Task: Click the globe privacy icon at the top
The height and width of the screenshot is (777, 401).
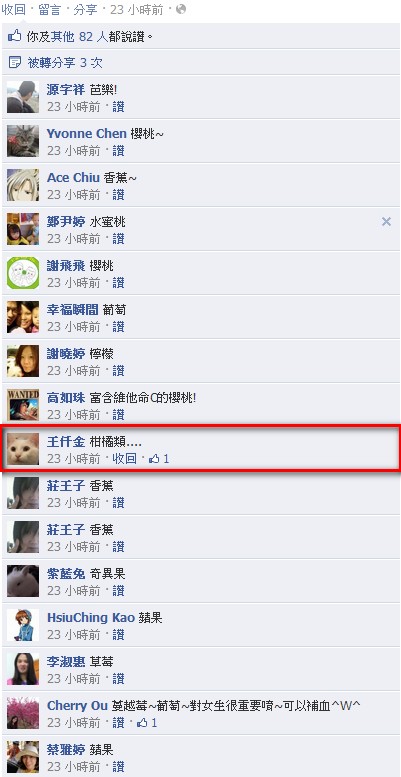Action: pyautogui.click(x=181, y=9)
